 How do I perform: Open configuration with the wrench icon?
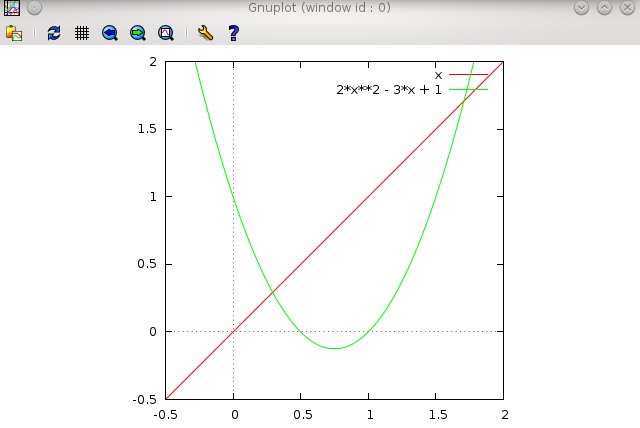205,33
